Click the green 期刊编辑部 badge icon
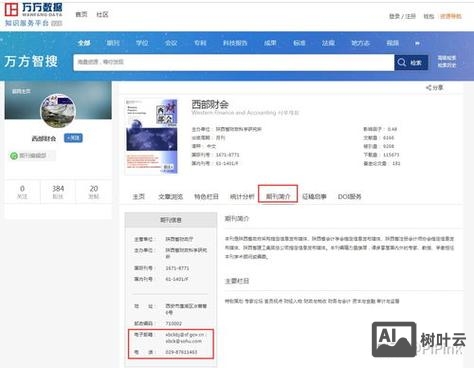The width and height of the screenshot is (474, 368). (x=14, y=156)
